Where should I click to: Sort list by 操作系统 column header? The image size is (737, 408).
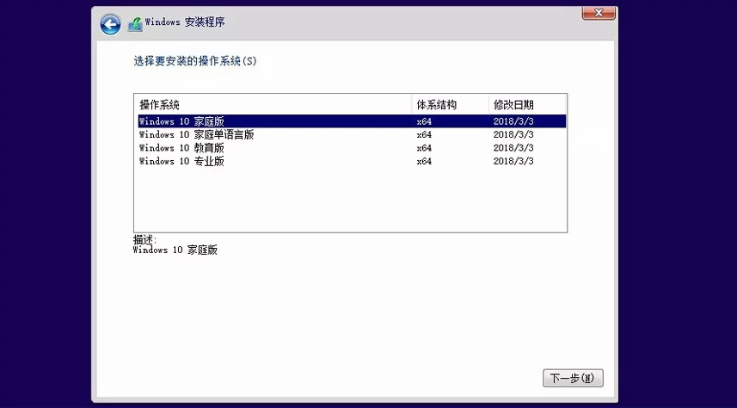[x=160, y=105]
